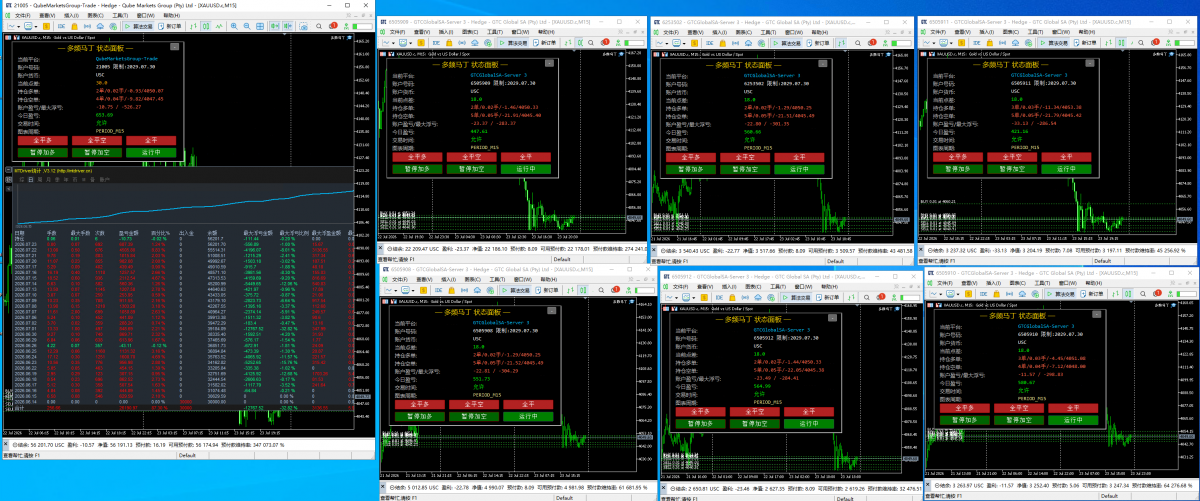Click 新订单 new order in 6505909 window
Screen dimensions: 1200x501
pyautogui.click(x=544, y=43)
